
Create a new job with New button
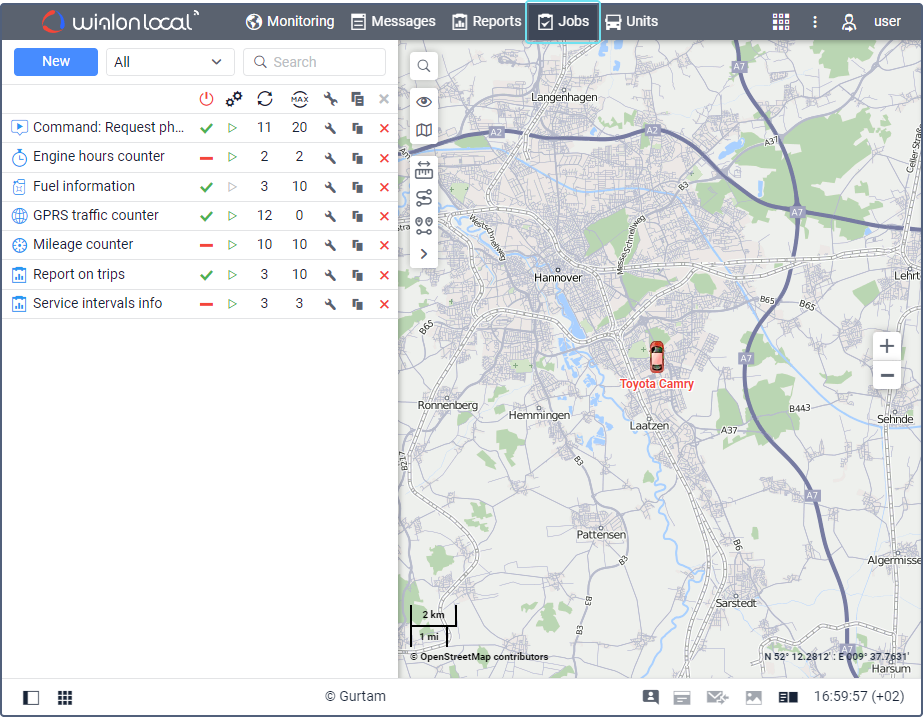[x=56, y=62]
